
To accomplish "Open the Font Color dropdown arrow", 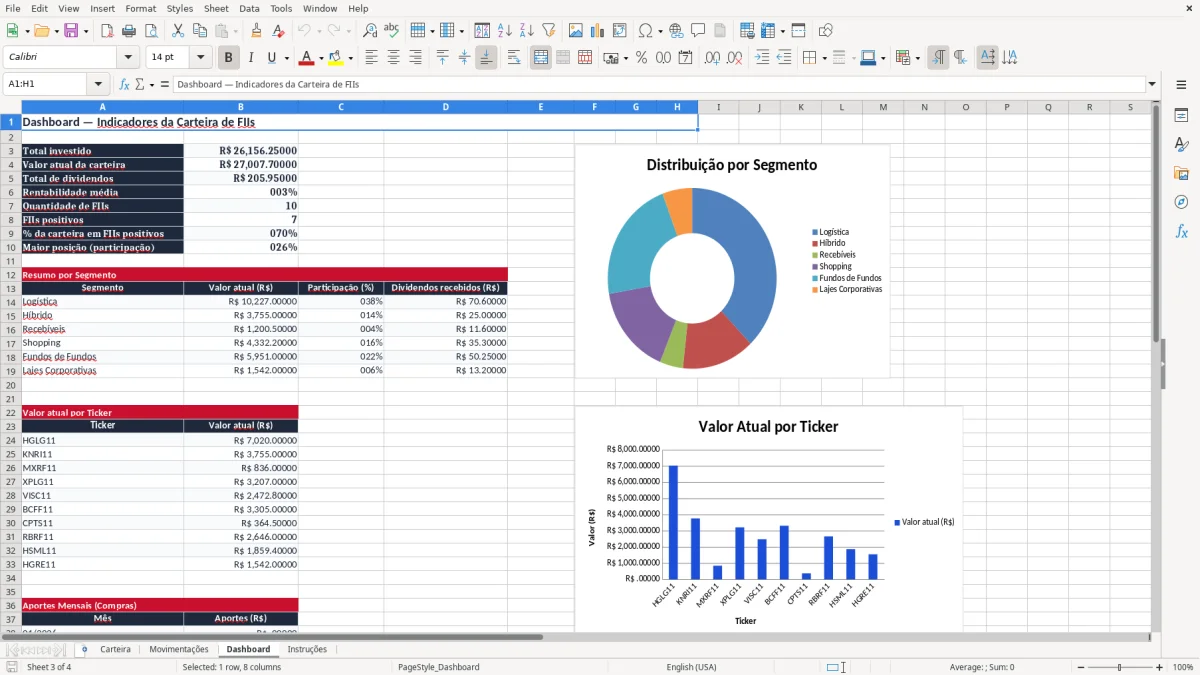I will (x=323, y=58).
